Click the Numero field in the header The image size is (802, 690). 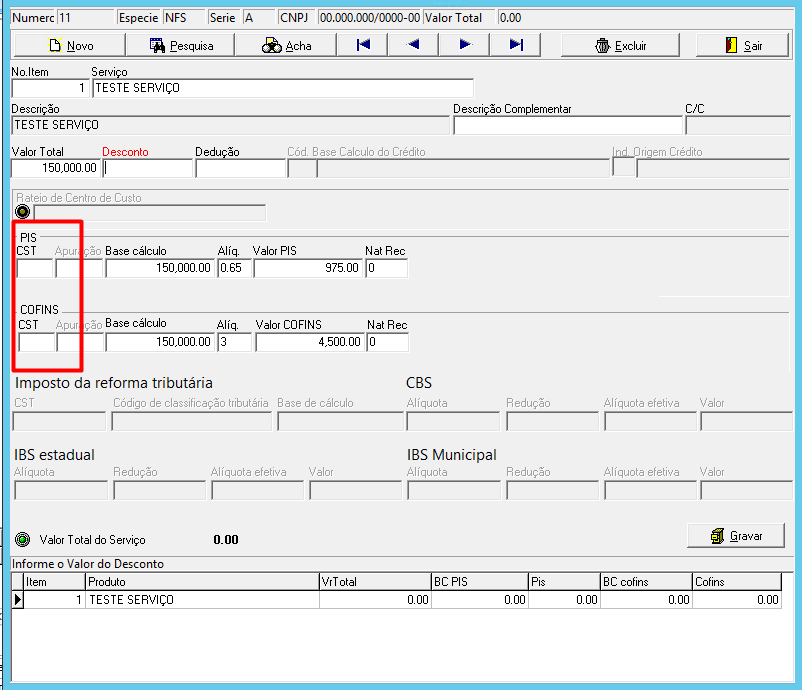(86, 18)
